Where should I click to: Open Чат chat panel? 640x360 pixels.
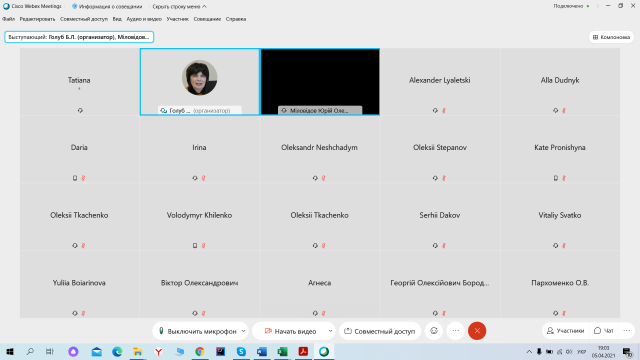[604, 331]
